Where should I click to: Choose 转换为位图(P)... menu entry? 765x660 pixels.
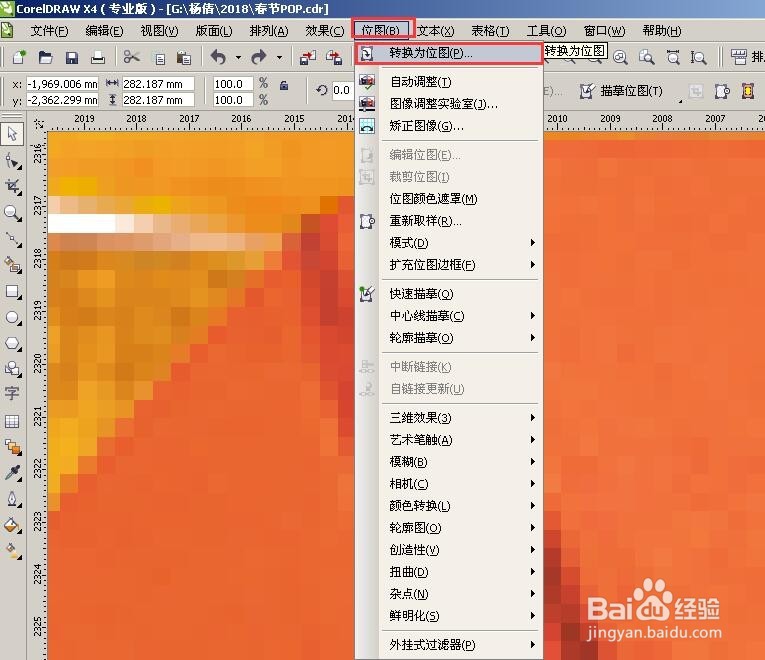[449, 53]
